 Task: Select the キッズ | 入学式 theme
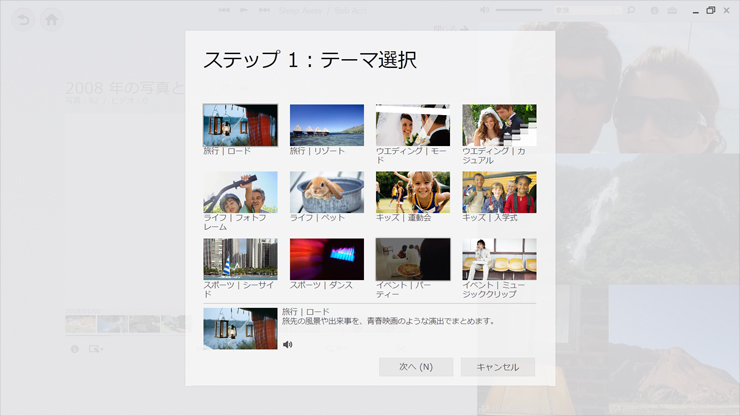[x=499, y=192]
